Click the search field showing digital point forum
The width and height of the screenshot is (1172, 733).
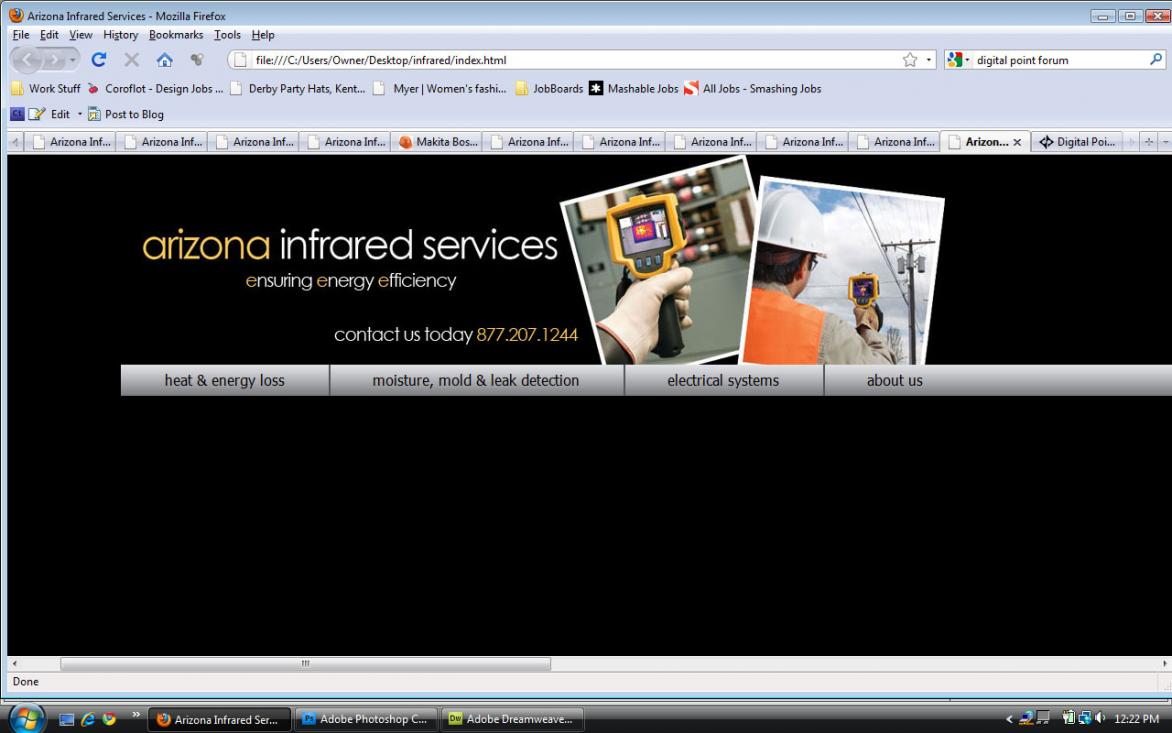[1059, 60]
